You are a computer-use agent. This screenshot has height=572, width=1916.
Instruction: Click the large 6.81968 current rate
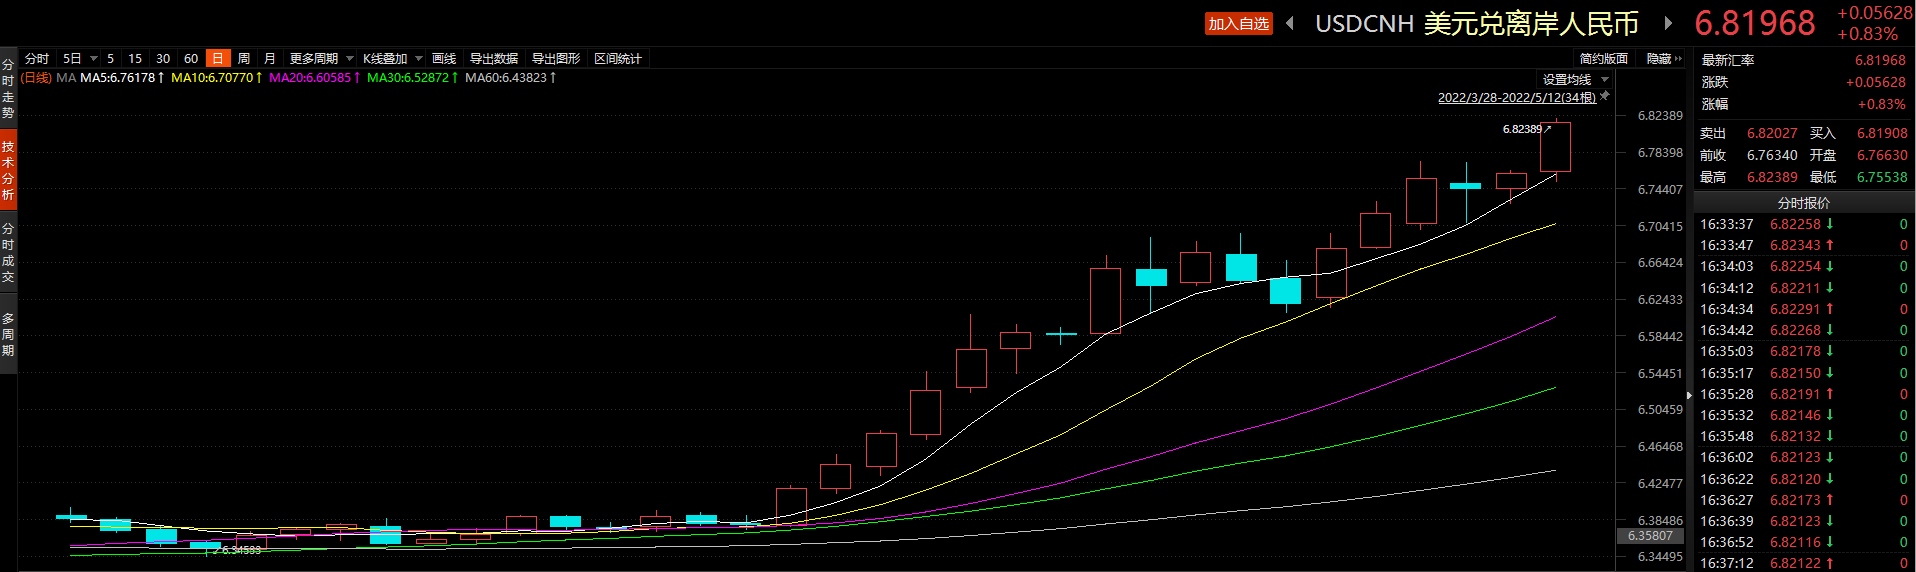click(1754, 23)
